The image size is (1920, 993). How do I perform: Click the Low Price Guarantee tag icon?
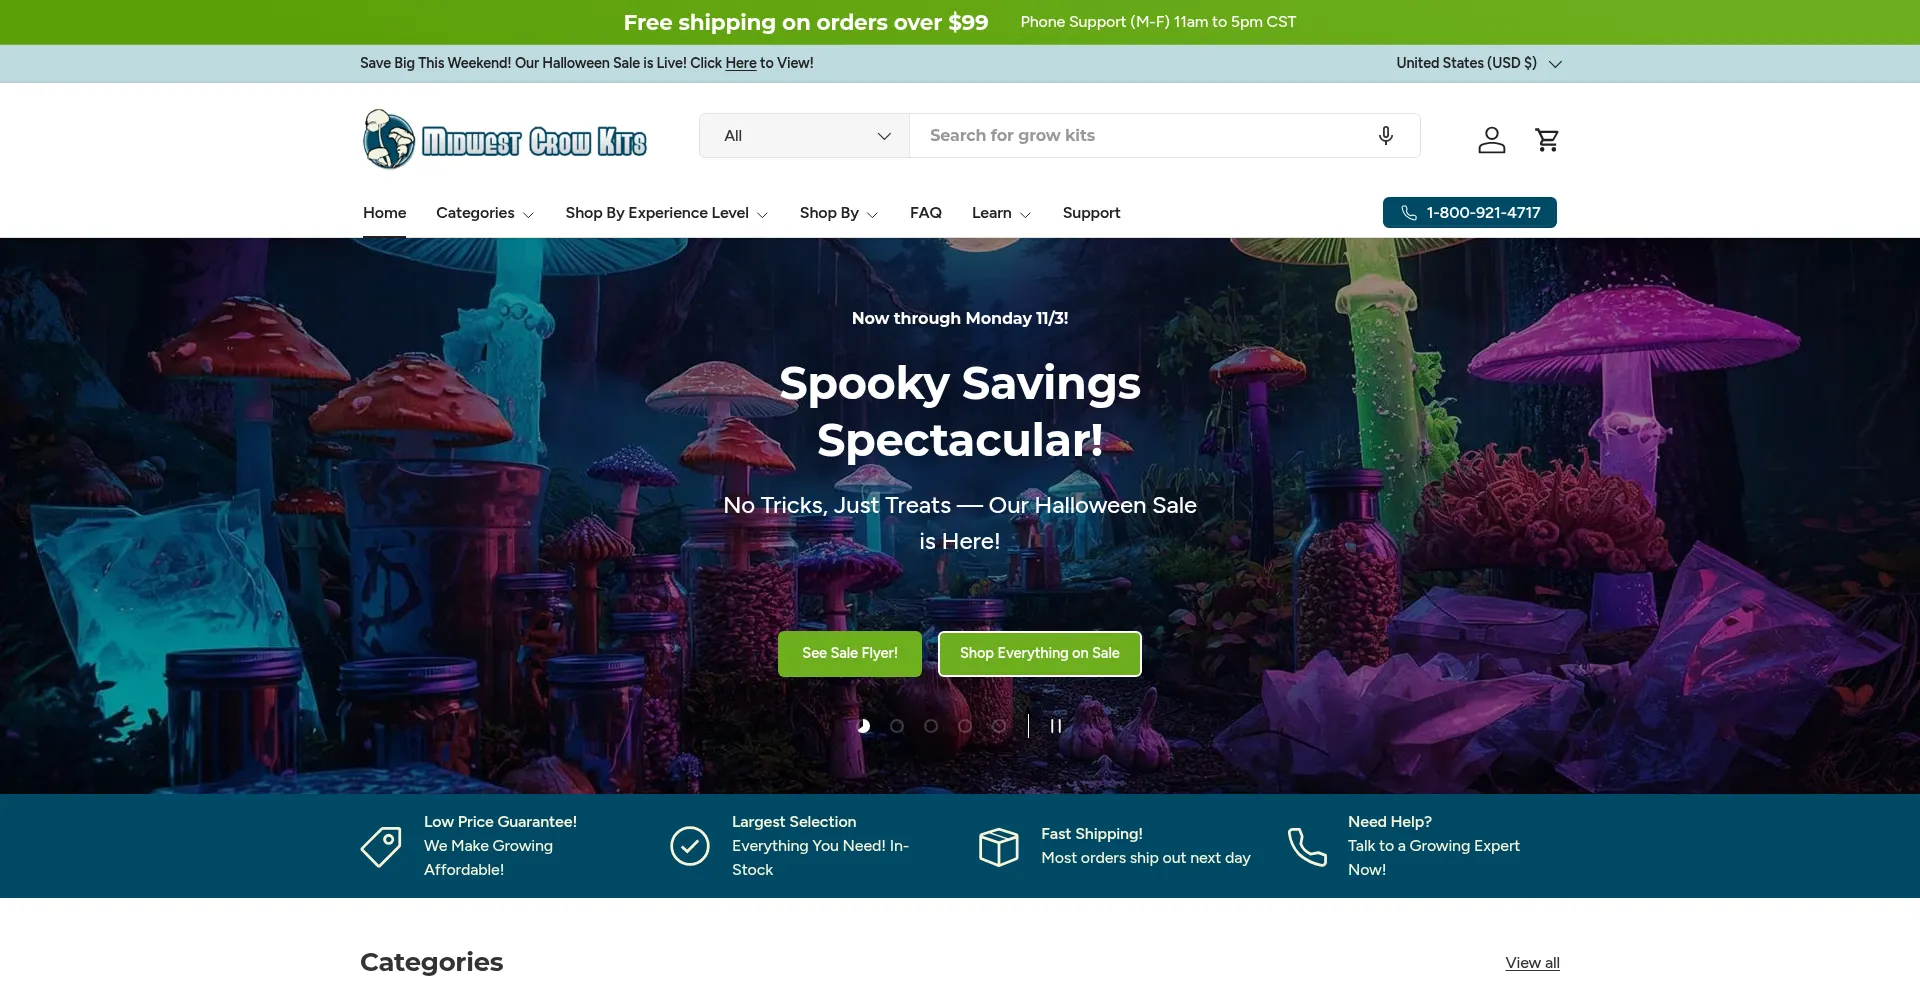pyautogui.click(x=381, y=847)
